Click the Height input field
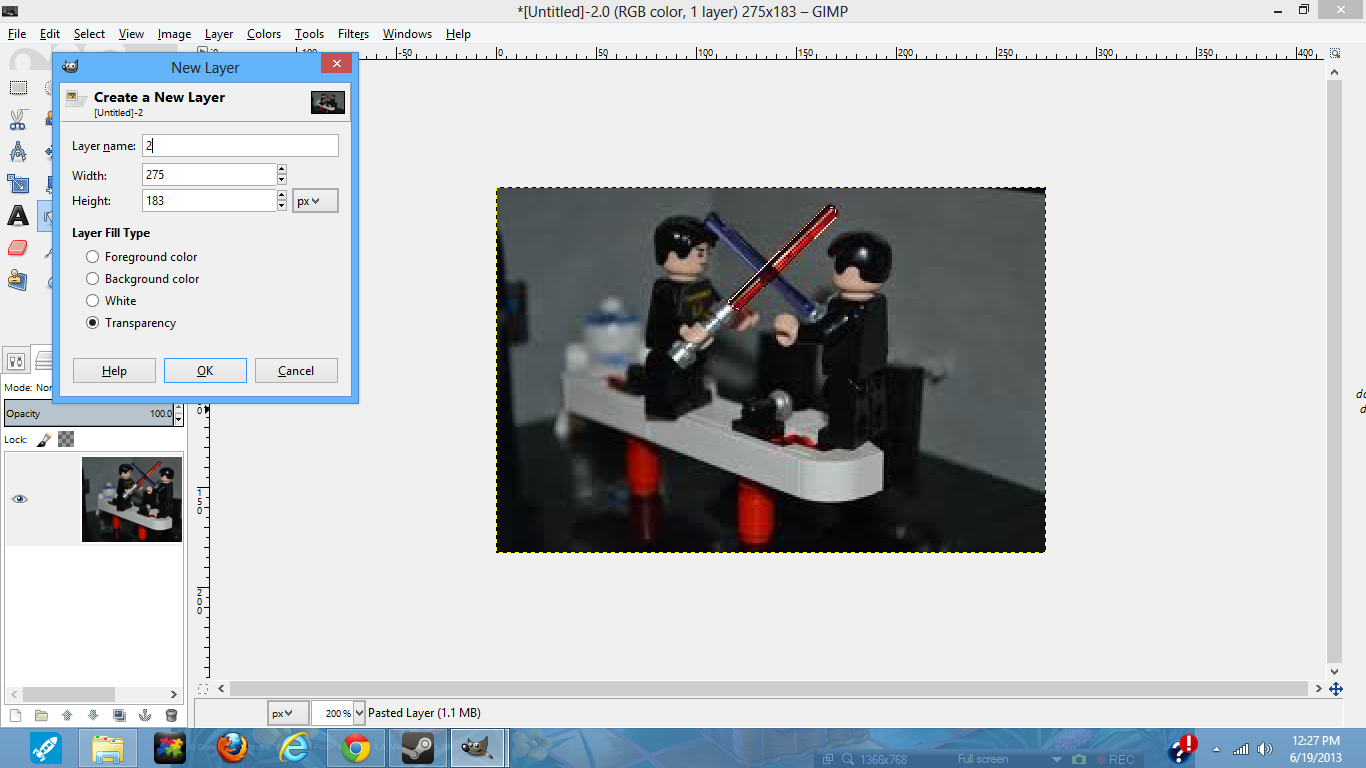This screenshot has width=1366, height=768. coord(209,201)
